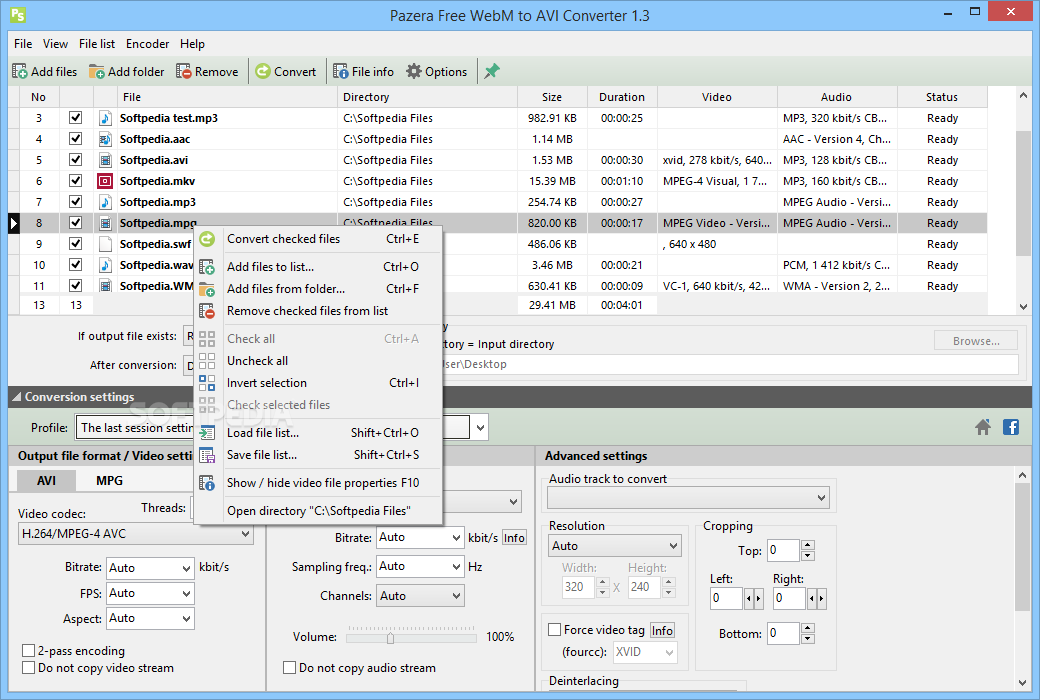Open the Resolution Auto dropdown
The image size is (1040, 700).
click(615, 546)
